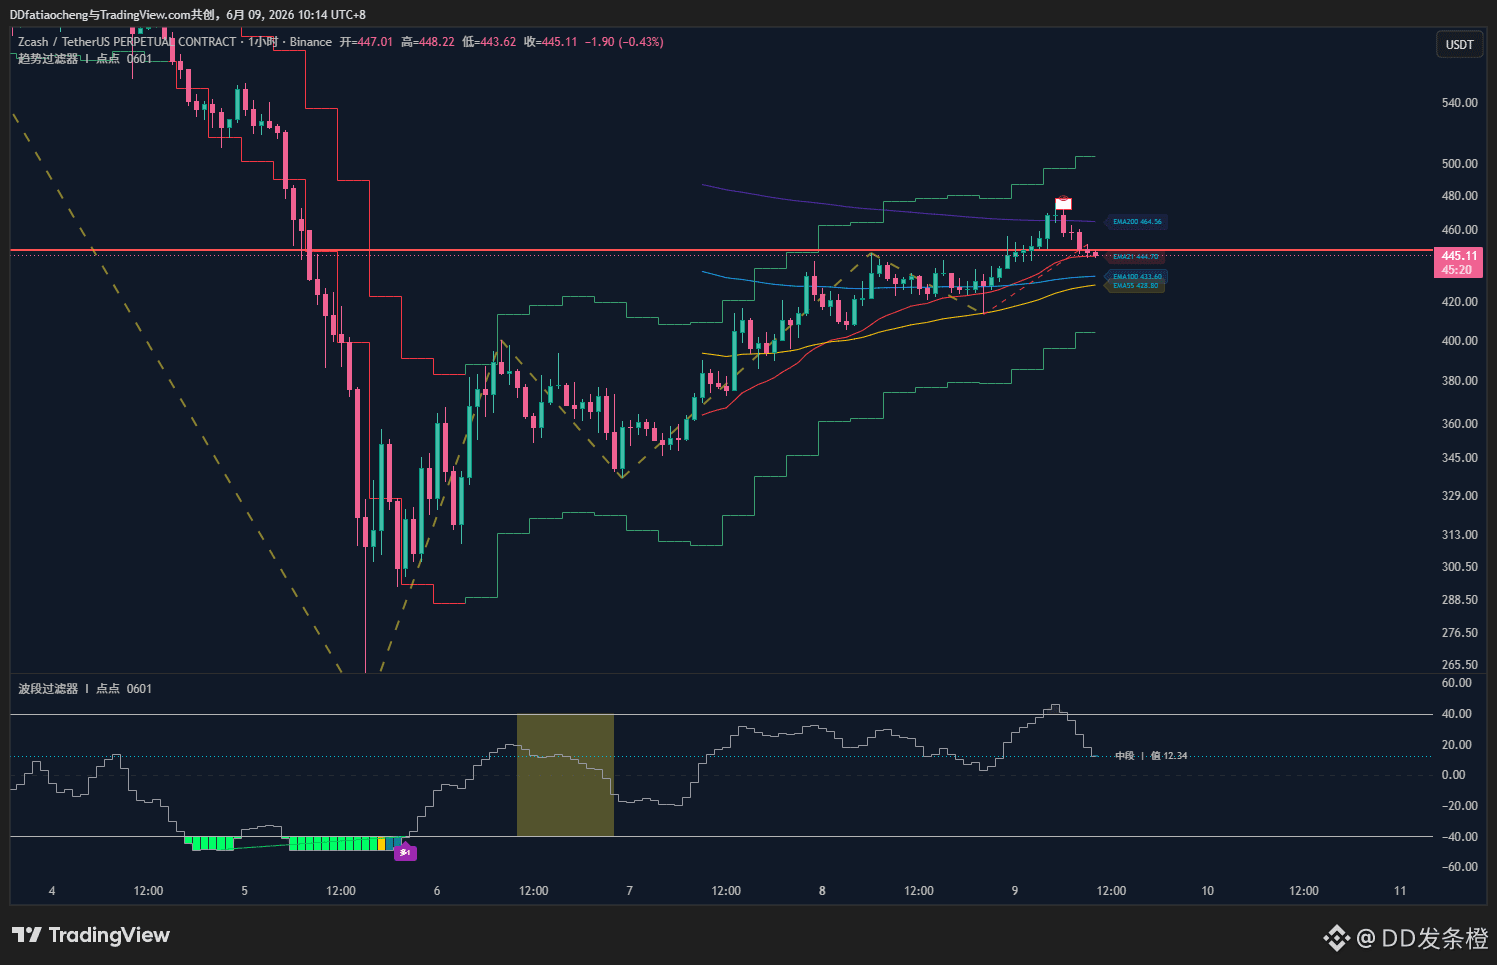Click the 60.00 oscillator scale label

[x=1457, y=683]
